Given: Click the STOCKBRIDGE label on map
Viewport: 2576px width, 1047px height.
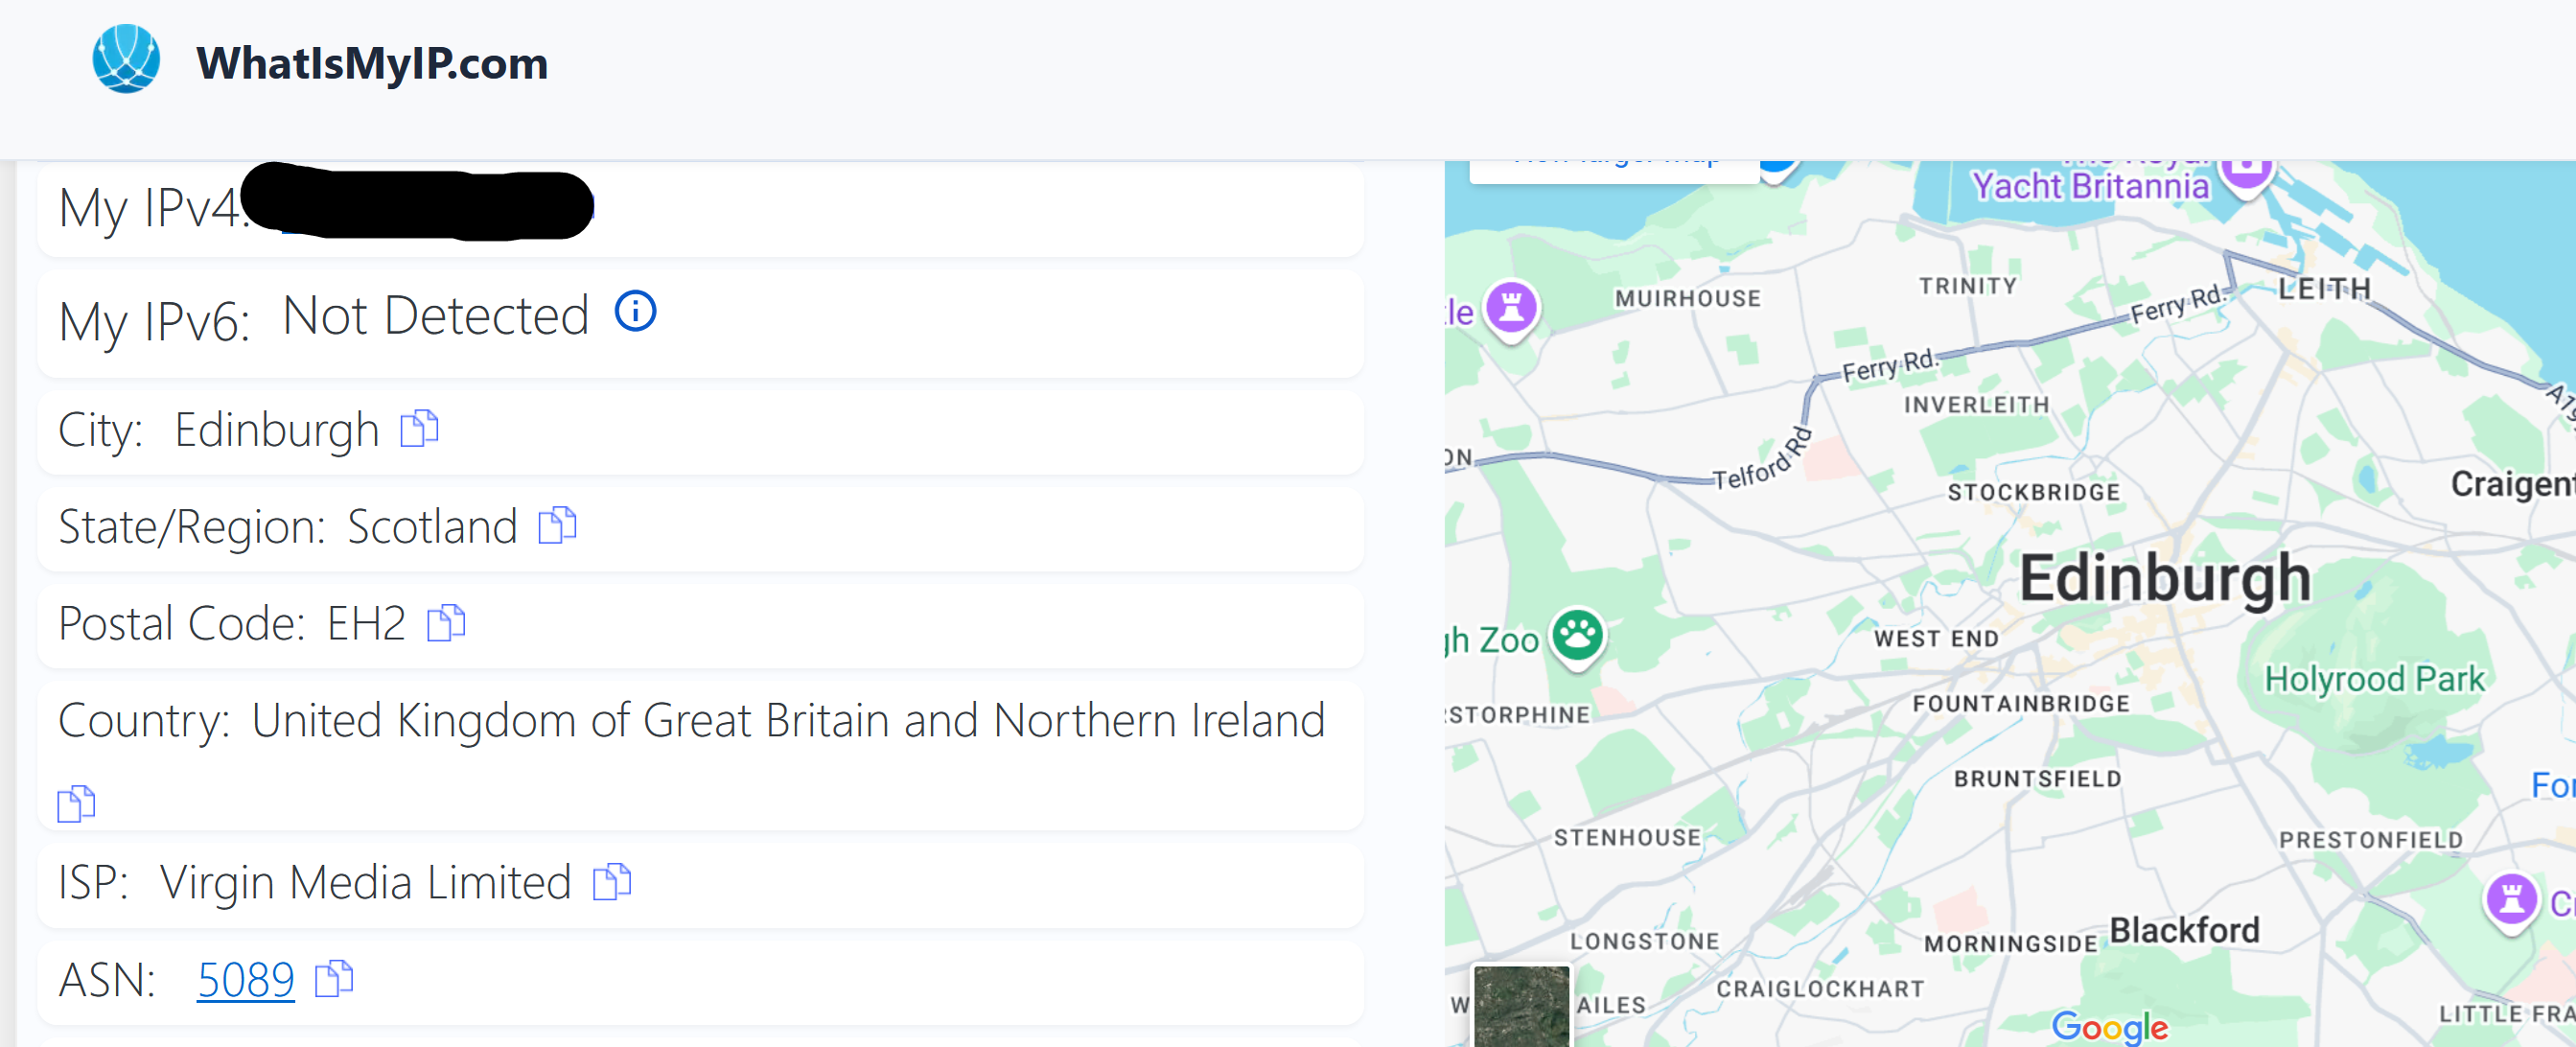Looking at the screenshot, I should pos(2033,492).
